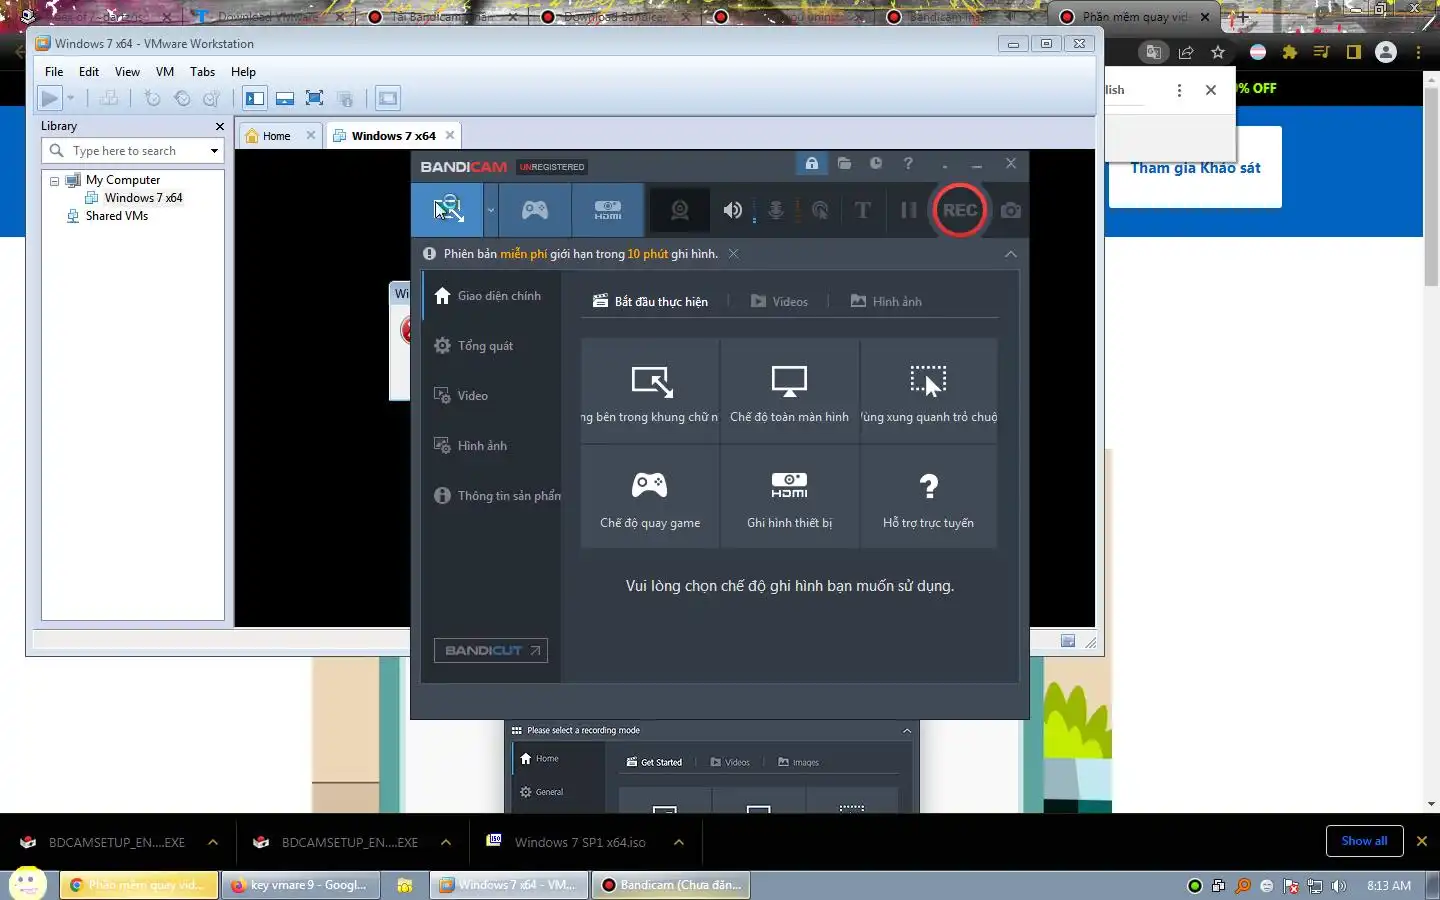Click the Bandicam pause button
The image size is (1440, 900).
(x=908, y=210)
